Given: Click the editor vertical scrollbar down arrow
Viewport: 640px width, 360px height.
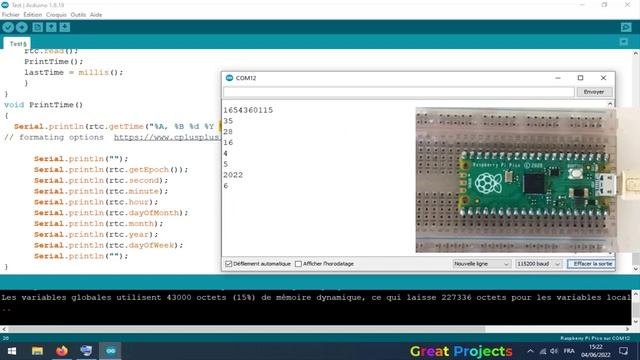Looking at the screenshot, I should click(636, 269).
